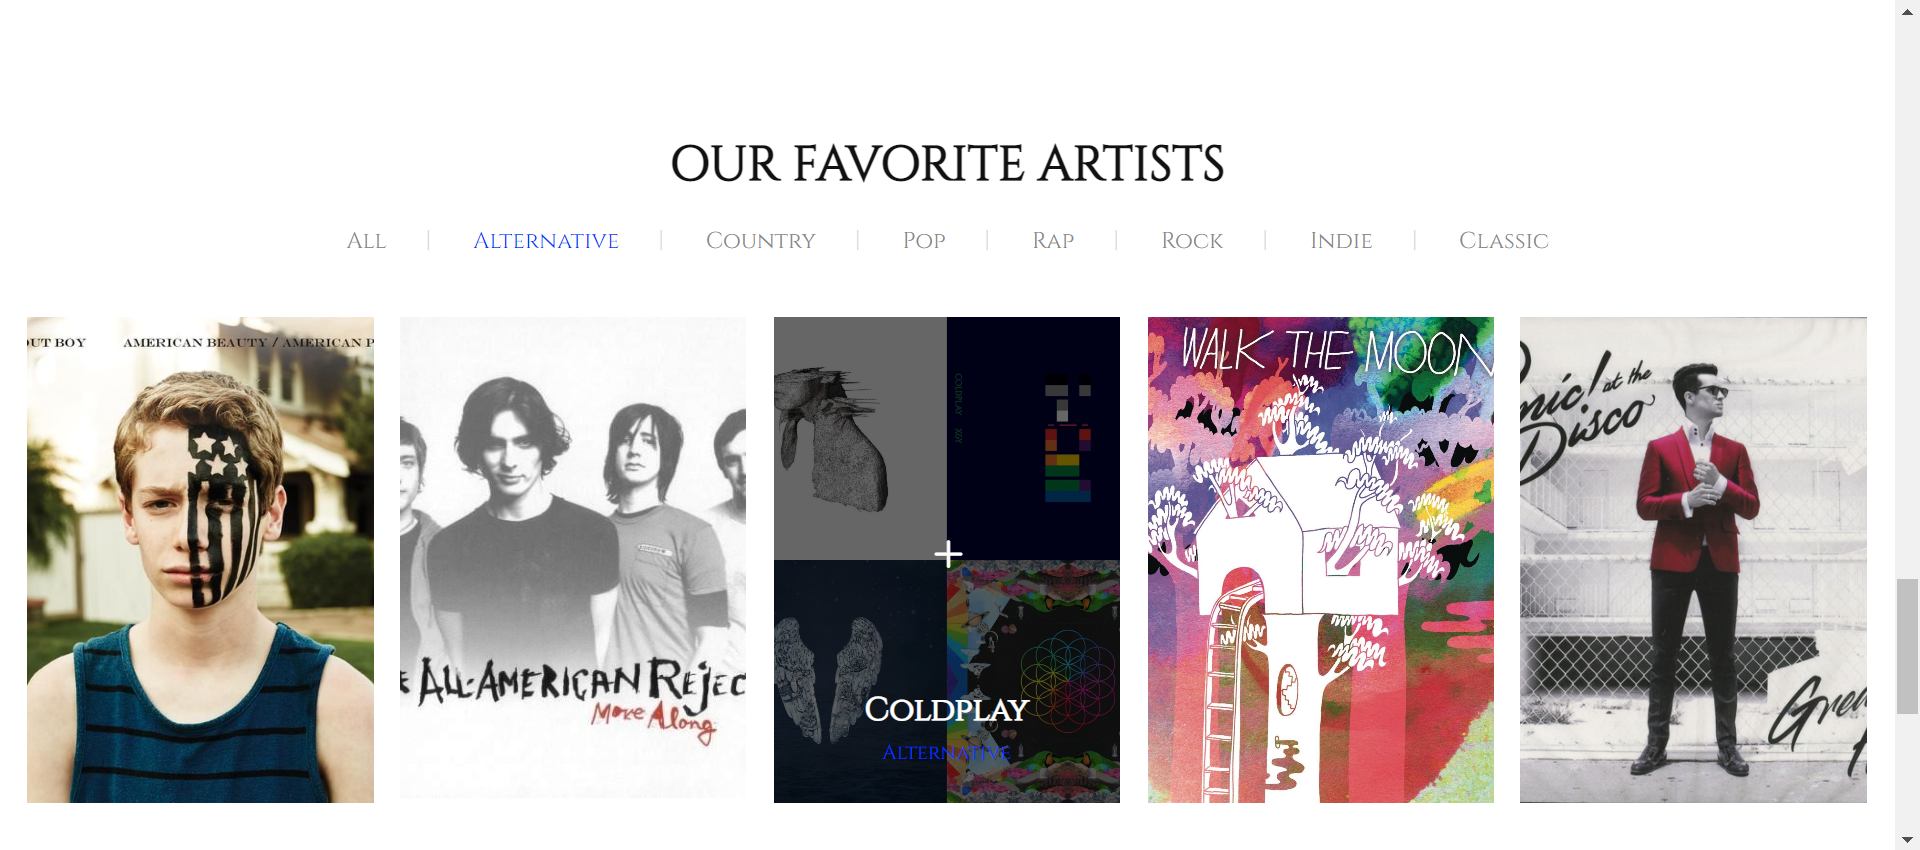Click the Coldplay Ghost Stories wings artwork
This screenshot has width=1920, height=850.
(x=860, y=681)
